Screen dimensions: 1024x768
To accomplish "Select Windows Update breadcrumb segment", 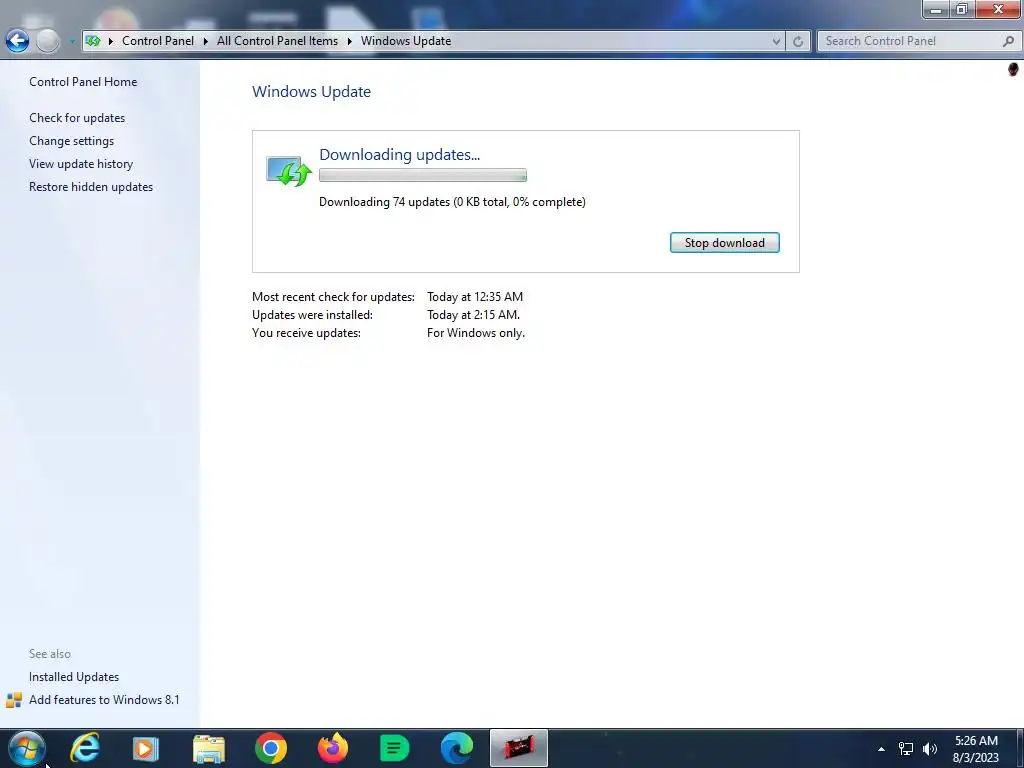I will click(x=406, y=41).
